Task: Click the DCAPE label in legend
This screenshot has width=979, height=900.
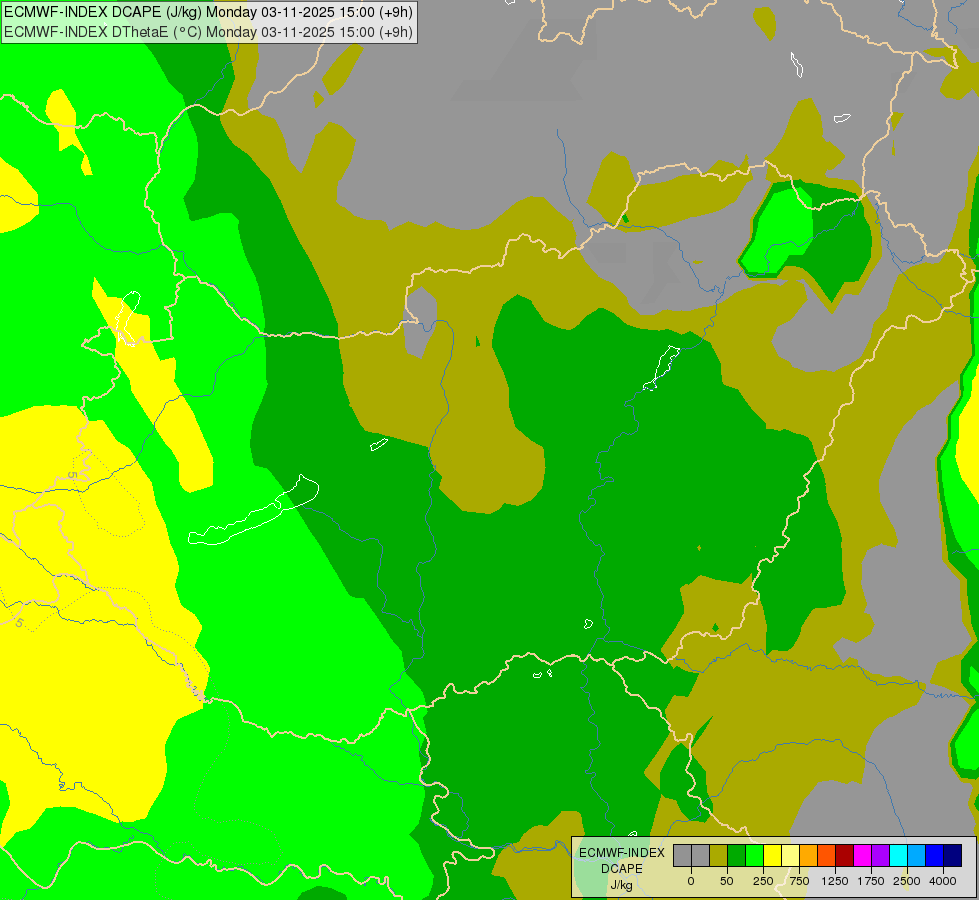Action: (622, 869)
